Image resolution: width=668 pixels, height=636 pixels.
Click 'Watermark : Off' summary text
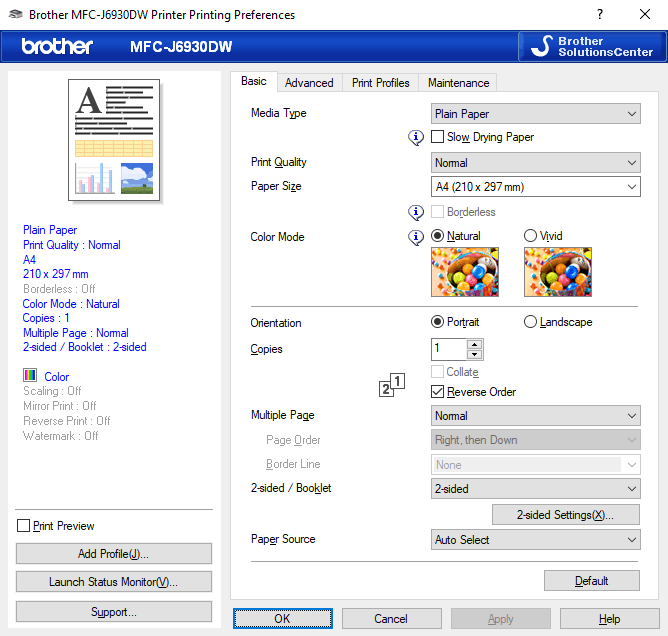point(61,436)
